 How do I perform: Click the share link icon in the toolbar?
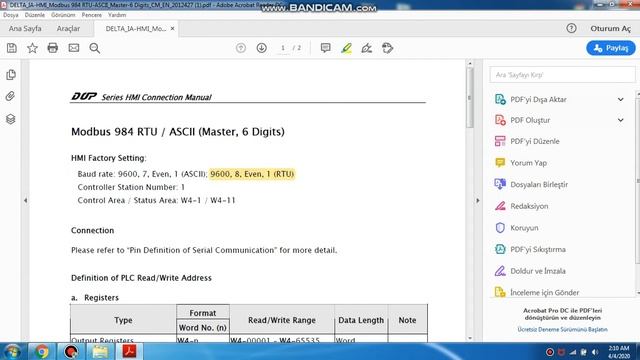coord(387,48)
